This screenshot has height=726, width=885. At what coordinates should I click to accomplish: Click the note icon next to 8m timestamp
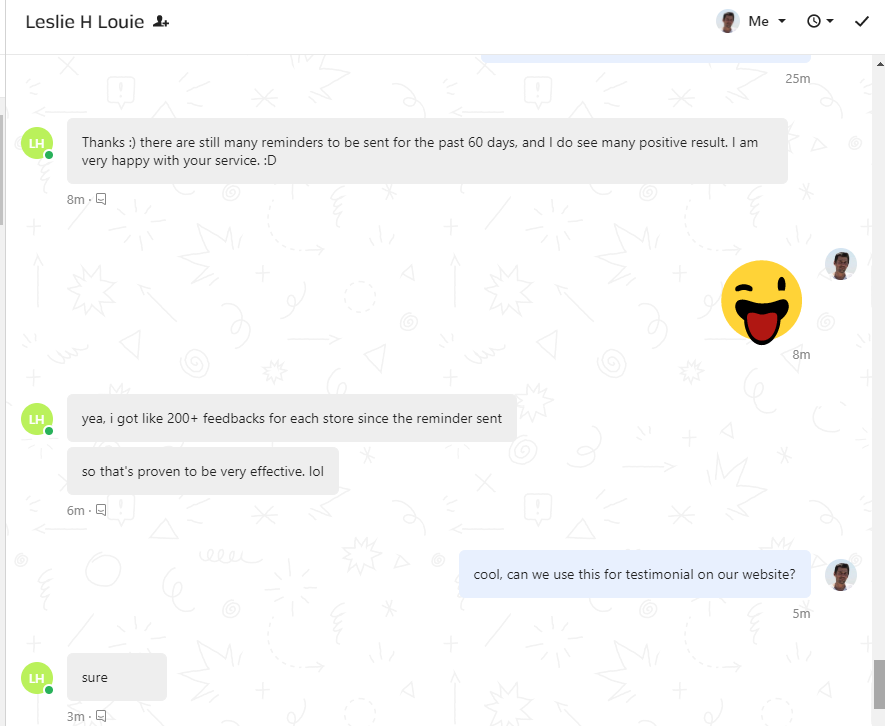pos(101,199)
